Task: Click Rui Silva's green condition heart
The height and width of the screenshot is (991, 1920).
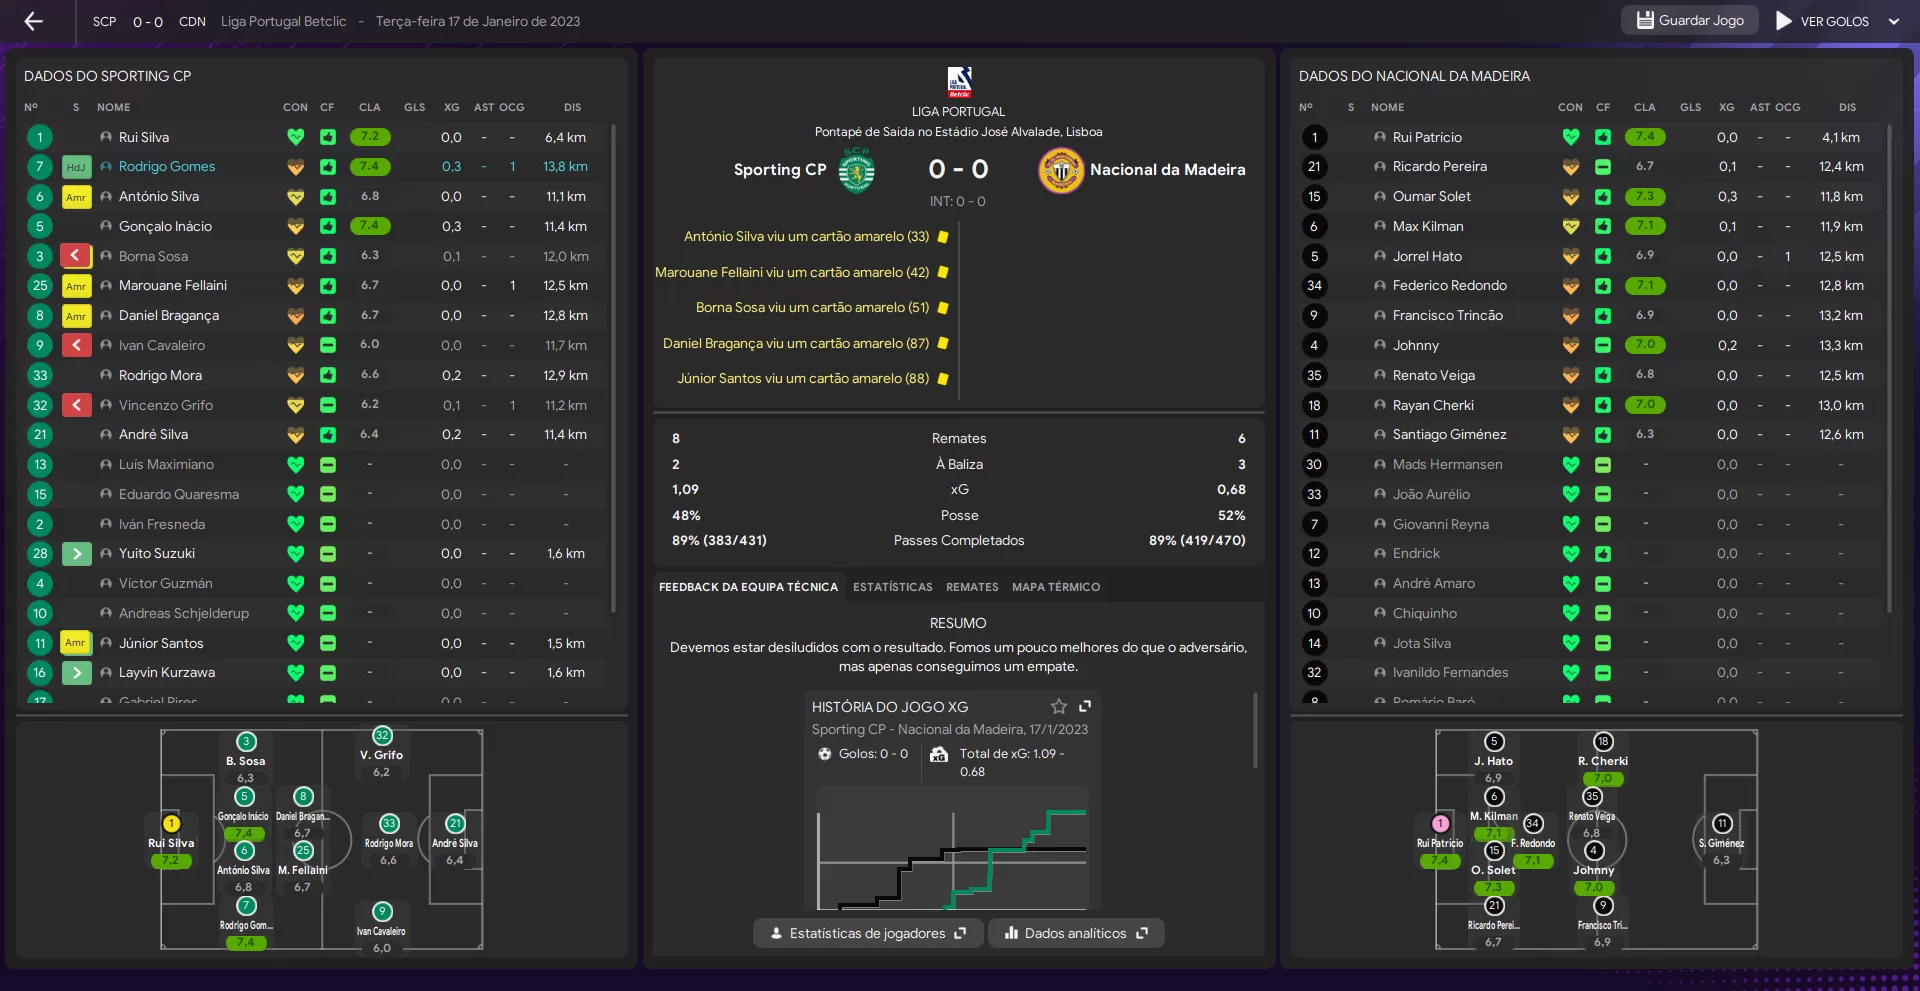Action: click(x=295, y=137)
